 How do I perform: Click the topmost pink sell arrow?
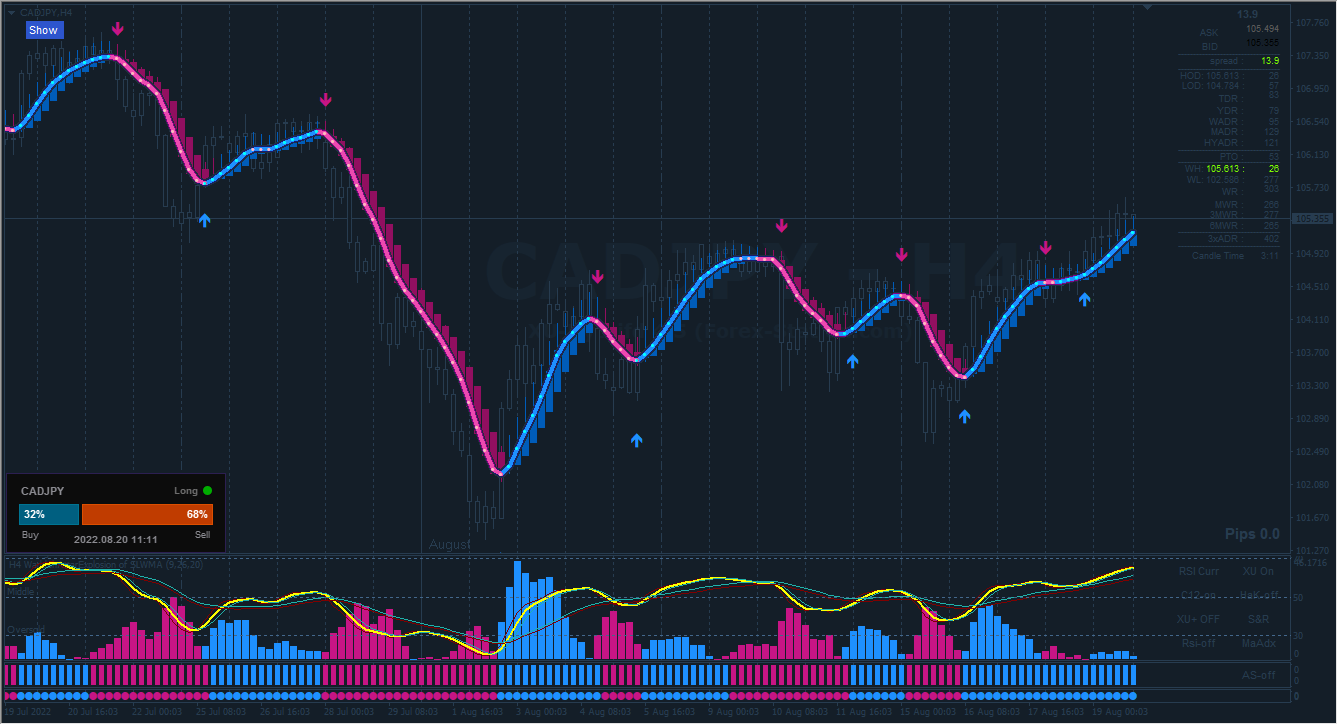[118, 28]
